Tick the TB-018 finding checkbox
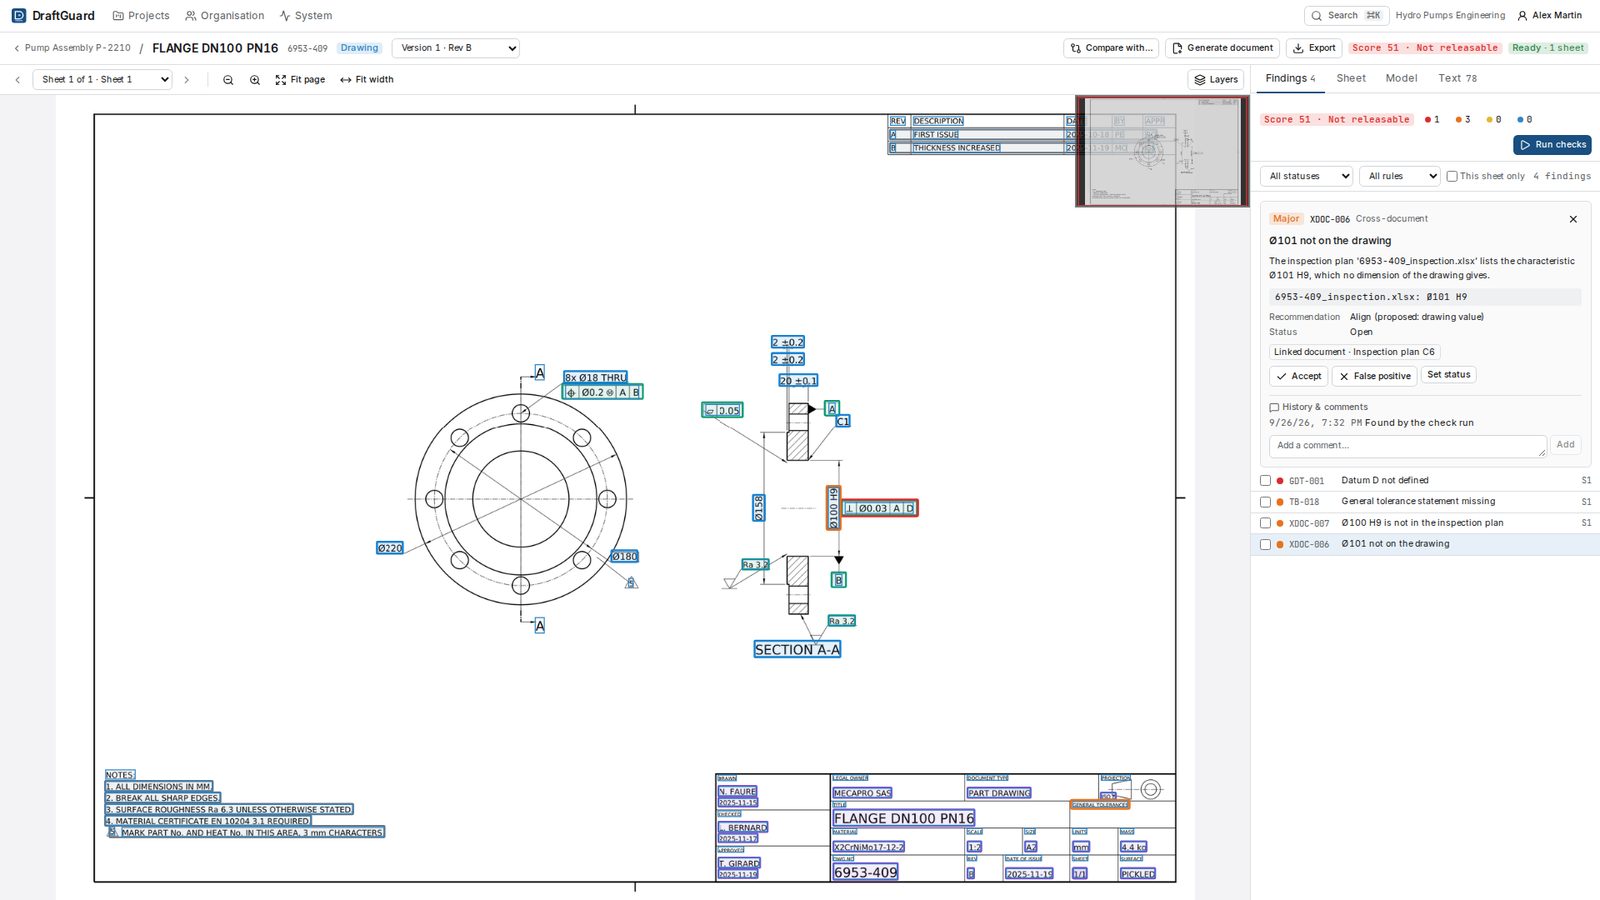Image resolution: width=1600 pixels, height=900 pixels. coord(1265,502)
